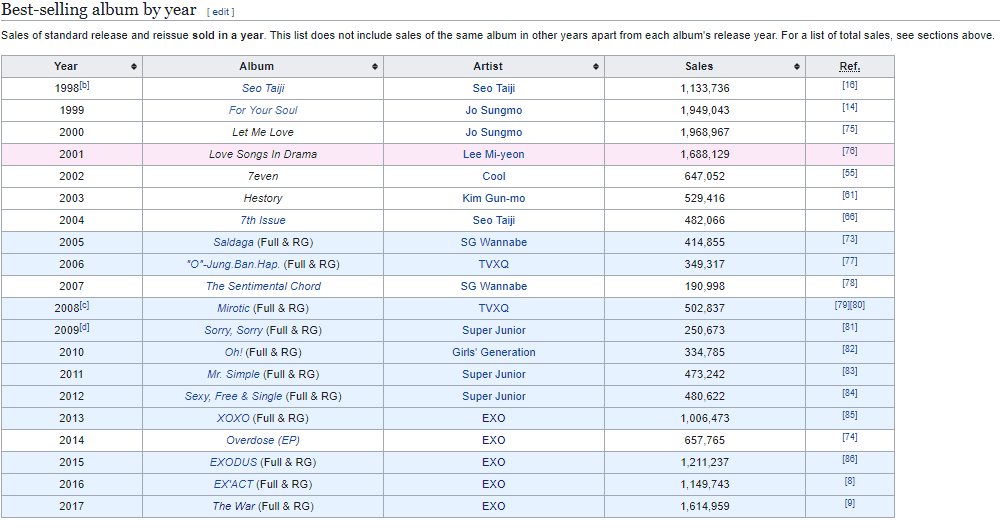Sort table by Album column arrows

coord(375,67)
